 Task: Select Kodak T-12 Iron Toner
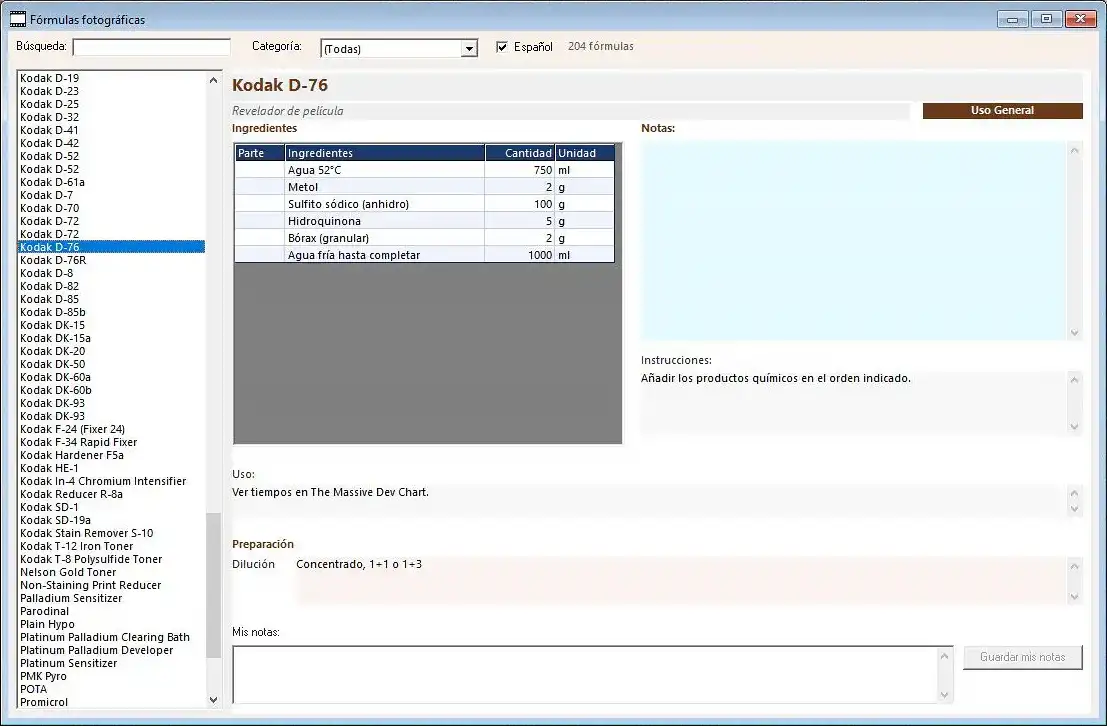coord(111,546)
